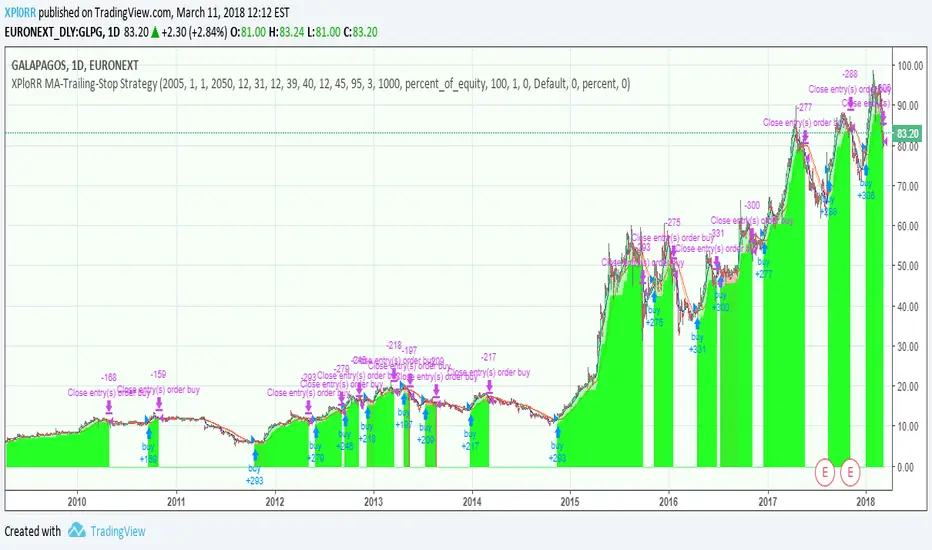Viewport: 932px width, 550px height.
Task: Click the 2010 label on the time axis
Action: click(77, 502)
